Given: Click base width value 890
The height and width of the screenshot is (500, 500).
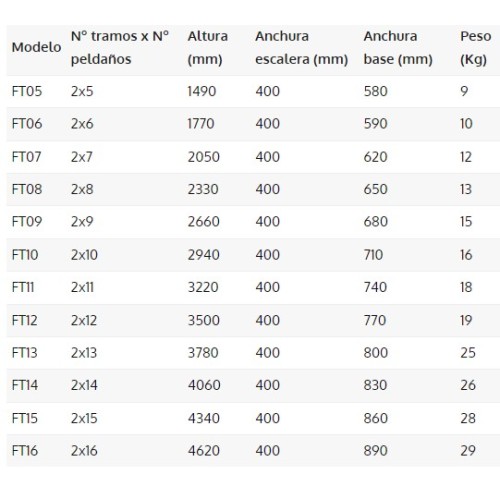Looking at the screenshot, I should click(x=376, y=451).
